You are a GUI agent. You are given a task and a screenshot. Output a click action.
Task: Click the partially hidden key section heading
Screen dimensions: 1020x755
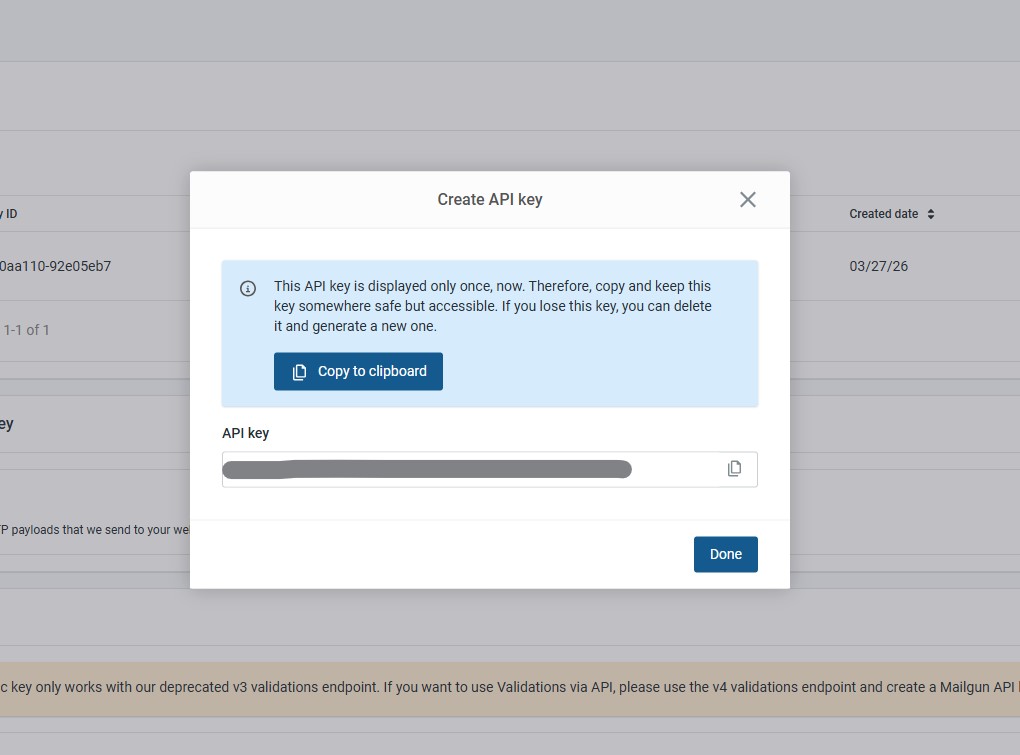click(x=6, y=424)
